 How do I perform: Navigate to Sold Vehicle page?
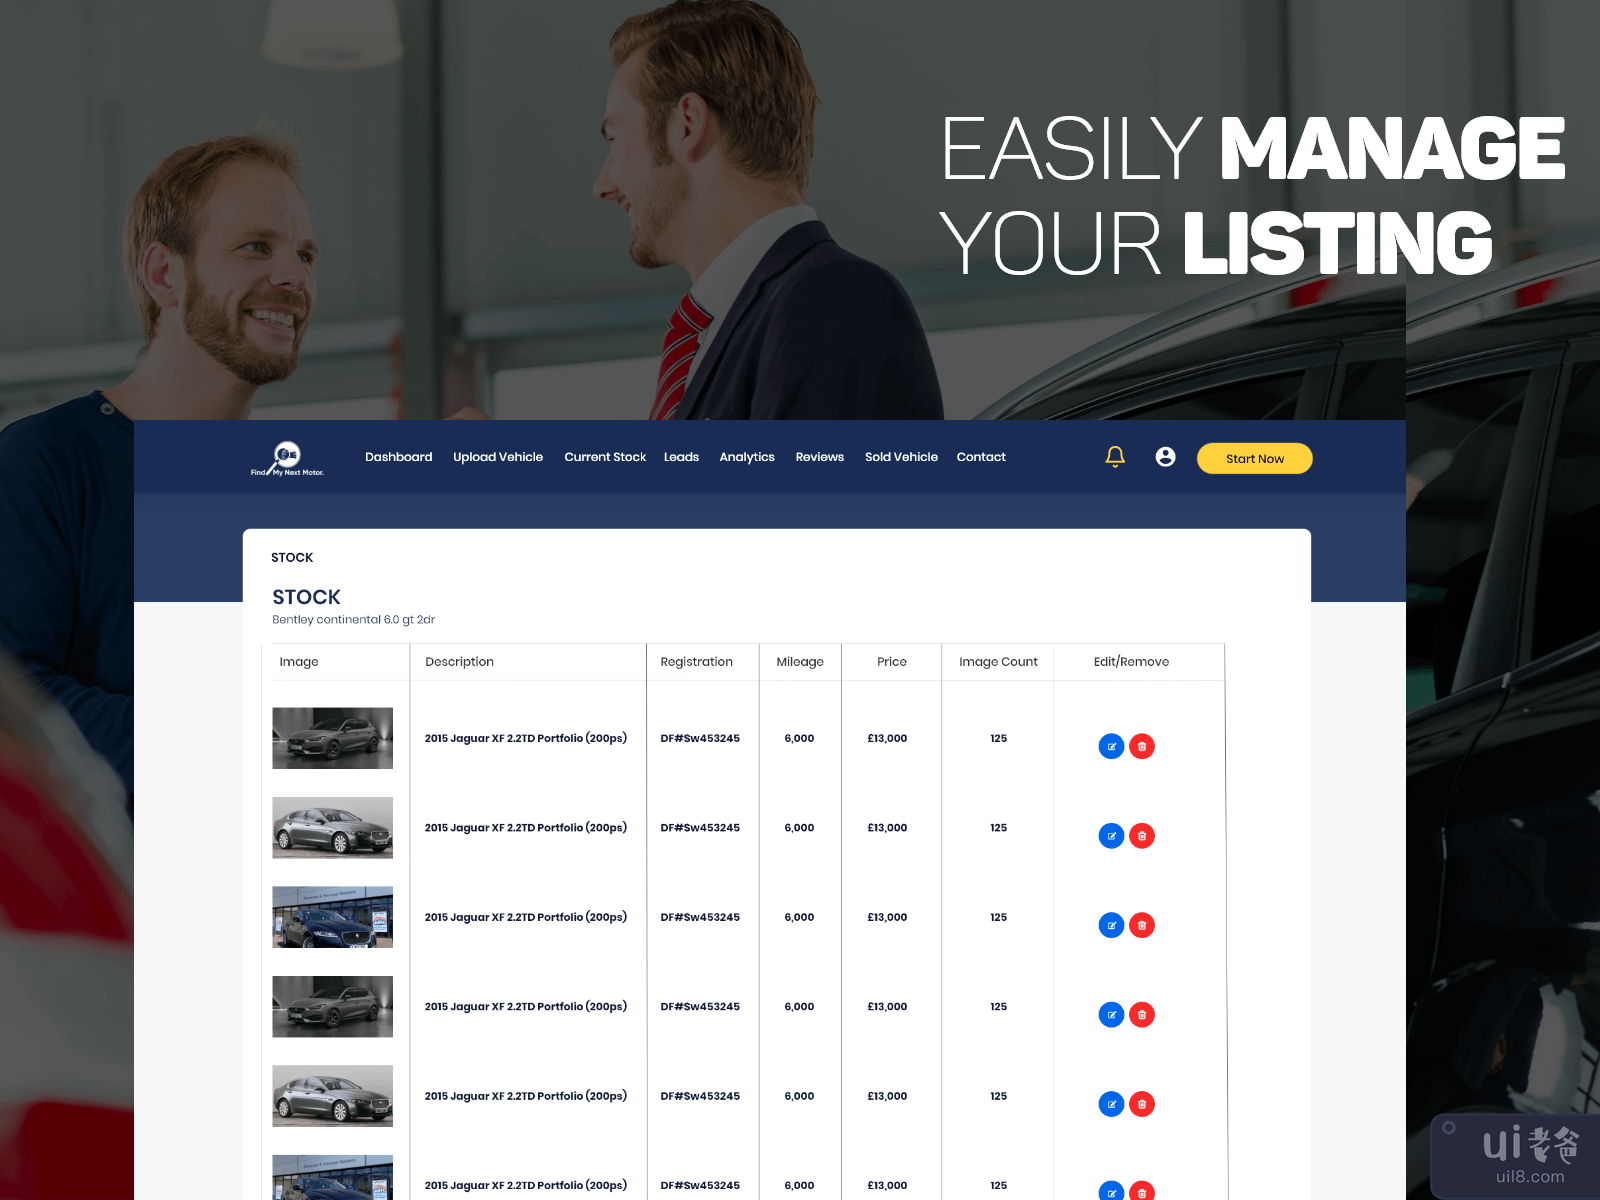pyautogui.click(x=901, y=457)
